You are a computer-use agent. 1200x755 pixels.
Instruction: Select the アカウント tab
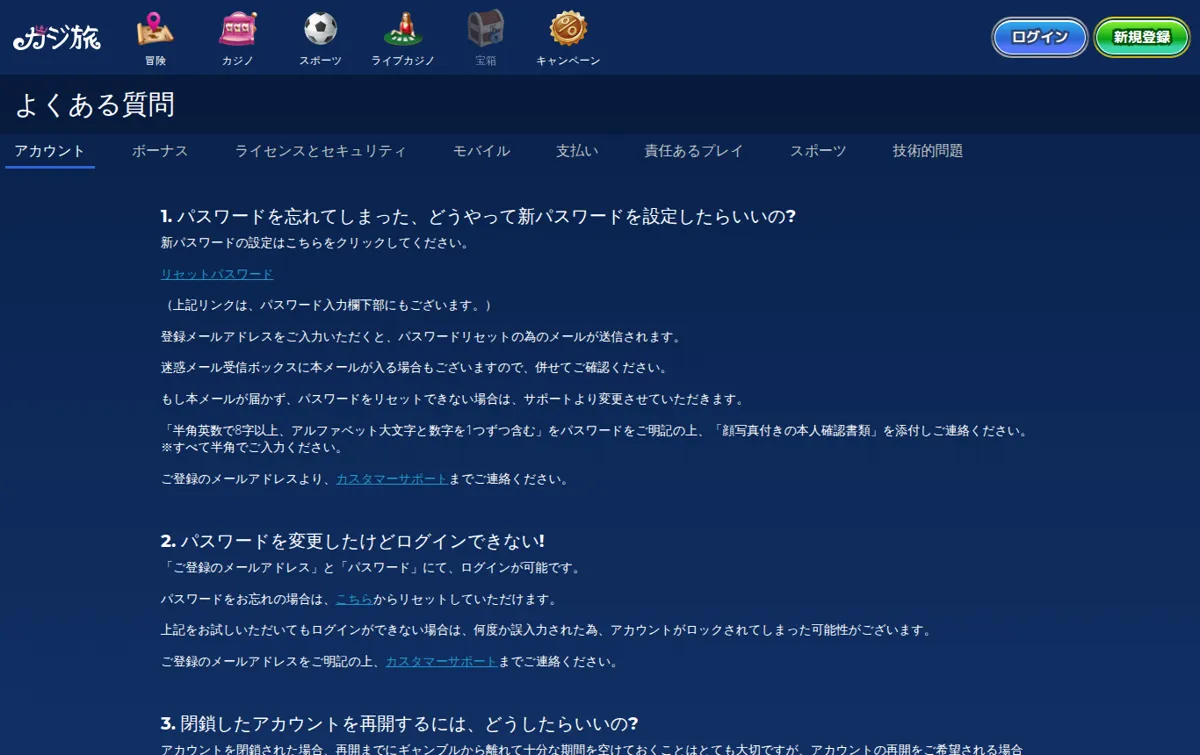(x=50, y=151)
